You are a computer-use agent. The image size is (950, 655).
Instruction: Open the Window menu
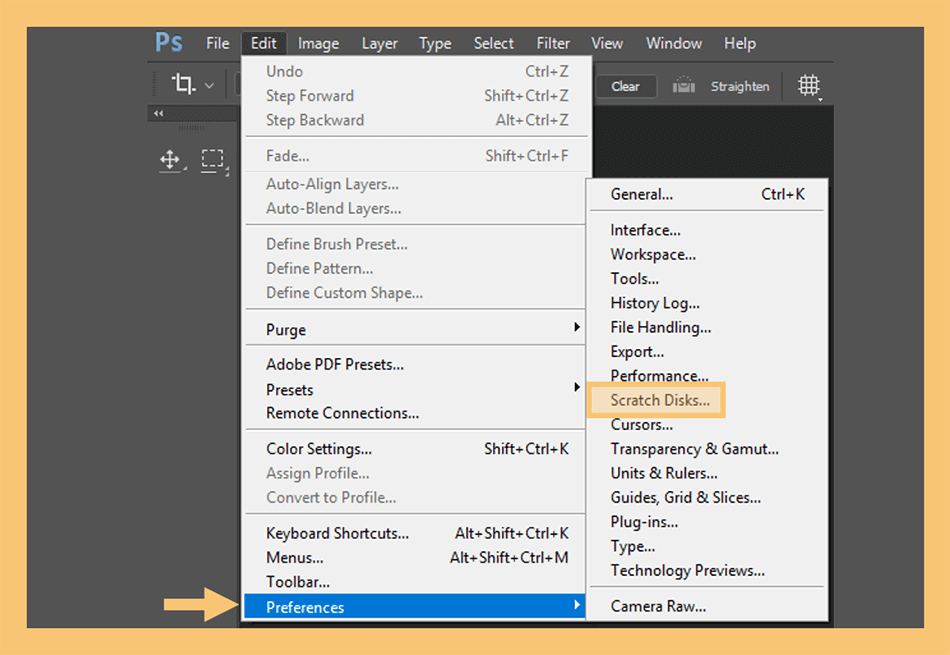click(674, 44)
